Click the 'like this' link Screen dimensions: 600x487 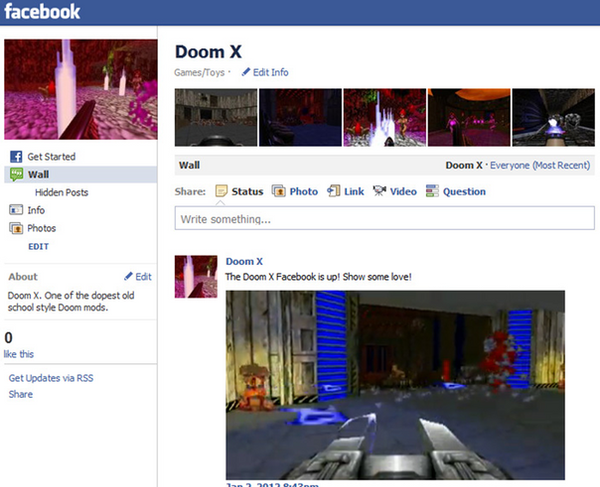click(19, 354)
